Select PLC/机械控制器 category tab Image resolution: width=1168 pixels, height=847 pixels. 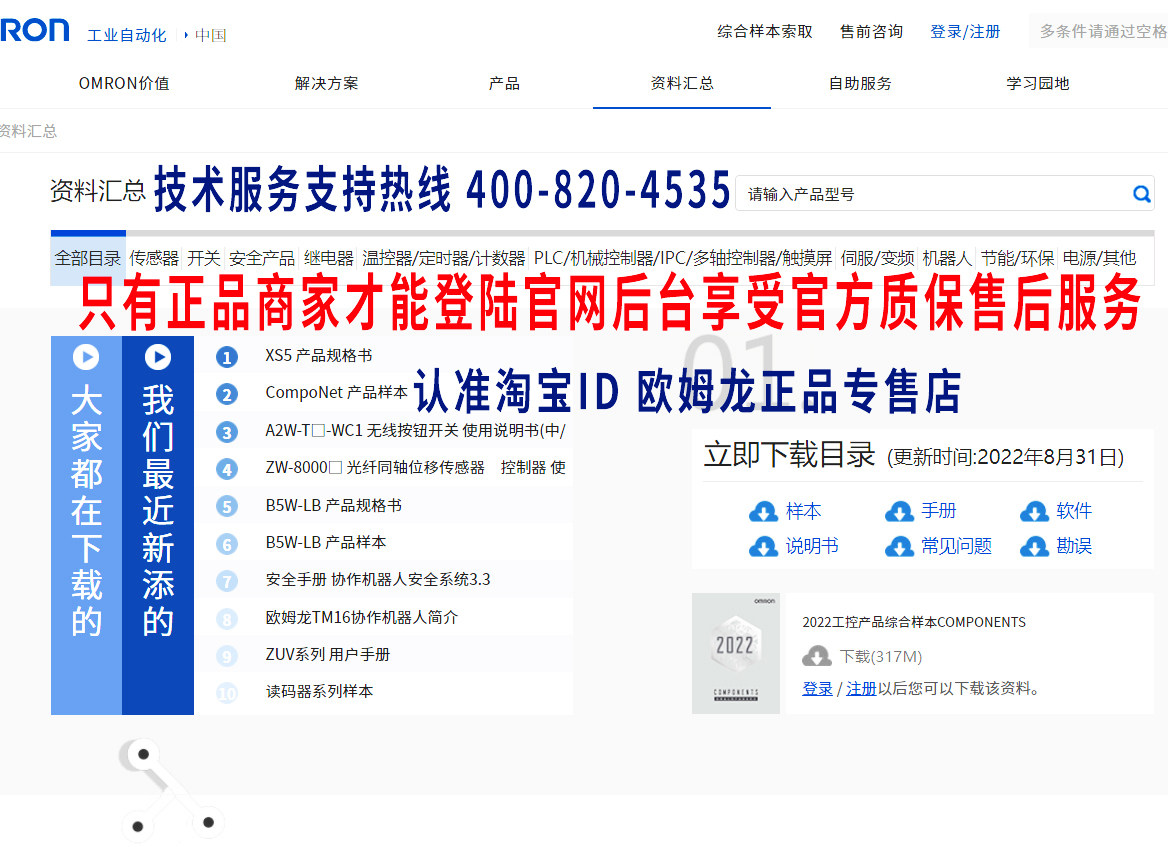coord(683,258)
